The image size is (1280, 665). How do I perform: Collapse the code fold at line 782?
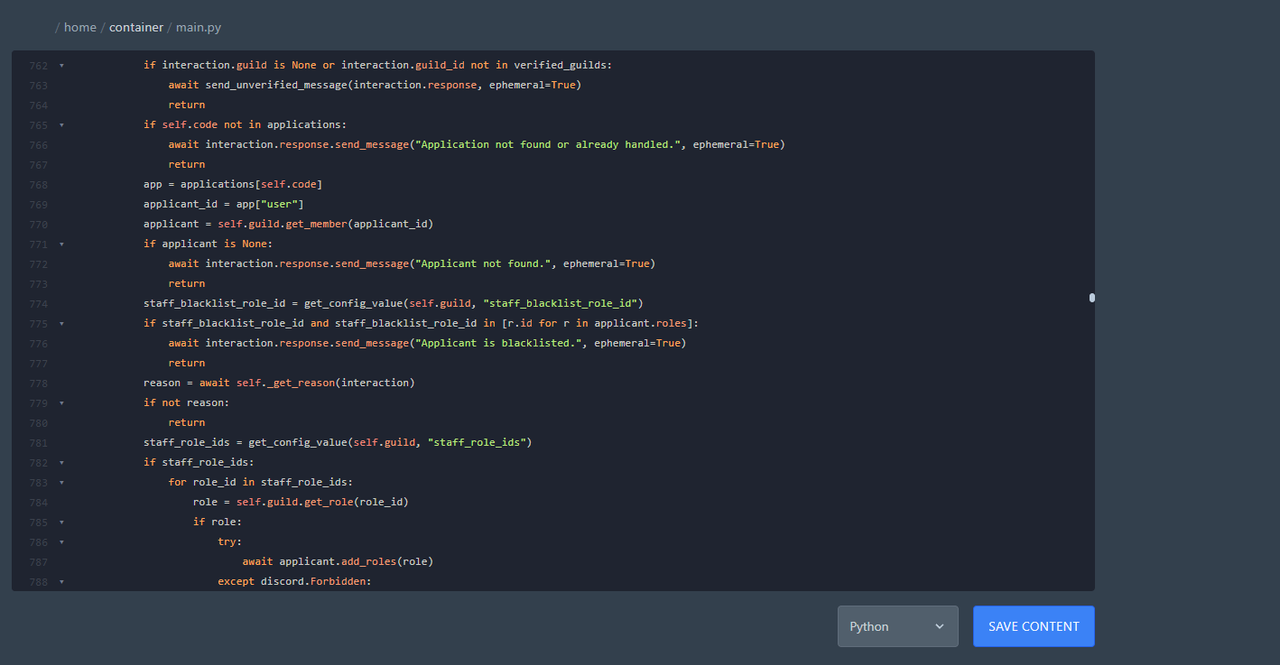pos(61,462)
